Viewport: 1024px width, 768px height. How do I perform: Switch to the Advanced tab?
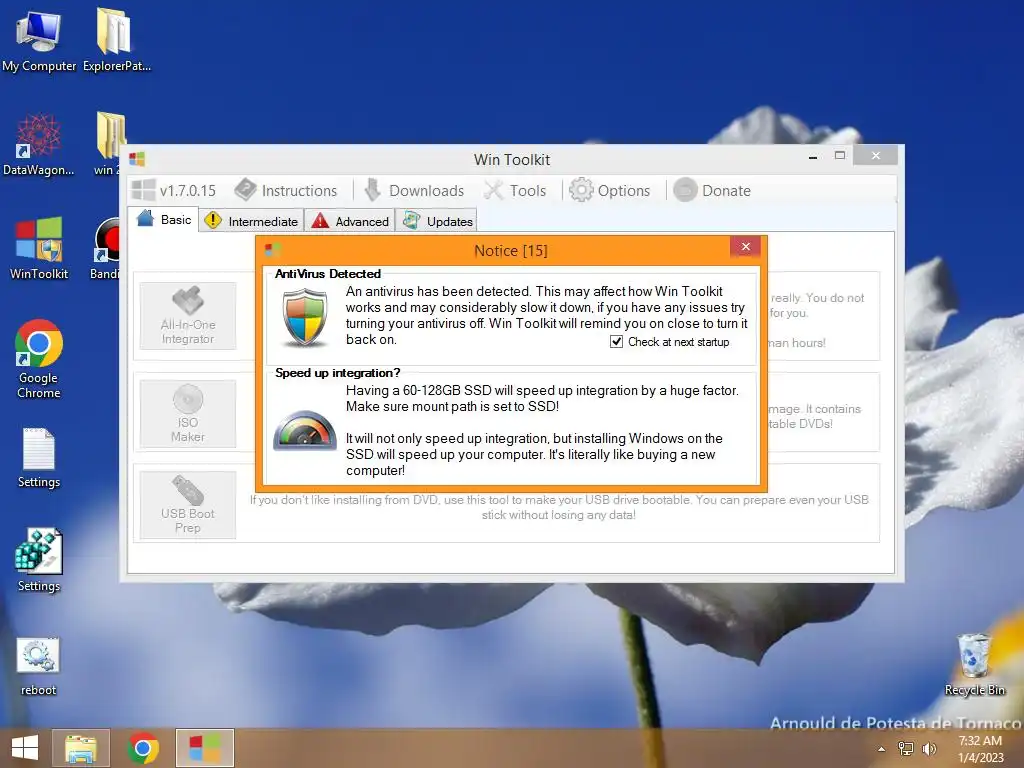pyautogui.click(x=350, y=221)
